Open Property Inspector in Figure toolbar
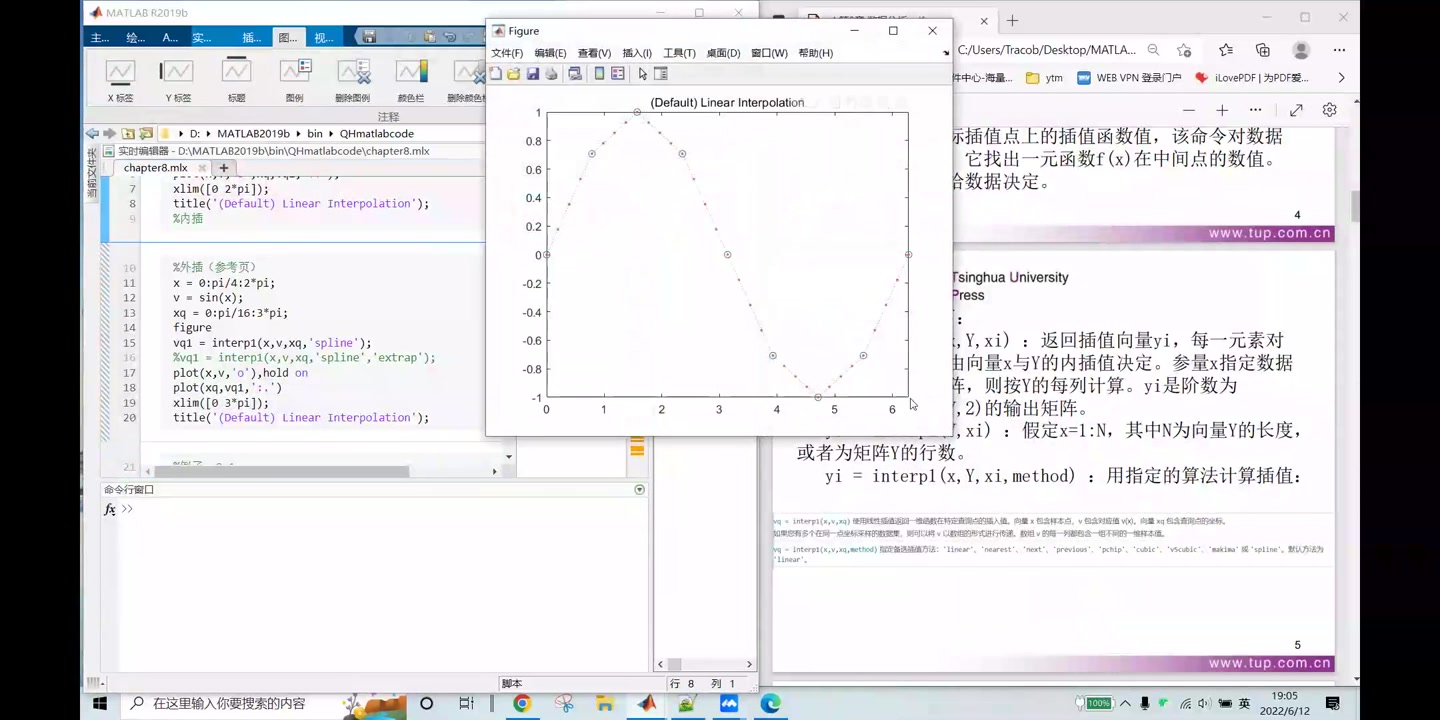This screenshot has width=1440, height=720. click(661, 74)
